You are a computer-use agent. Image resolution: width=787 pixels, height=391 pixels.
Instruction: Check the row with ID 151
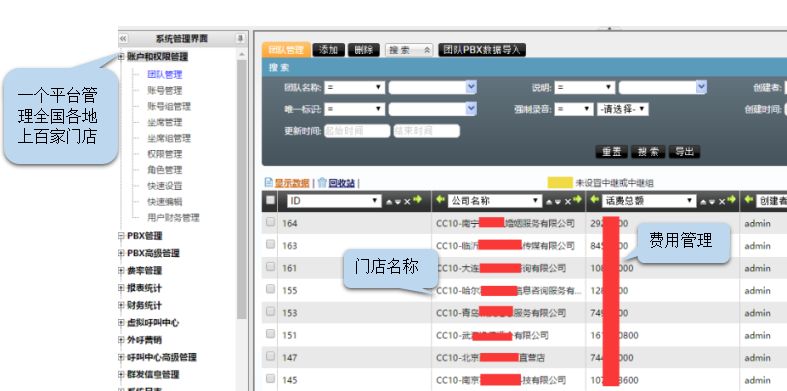pyautogui.click(x=271, y=333)
